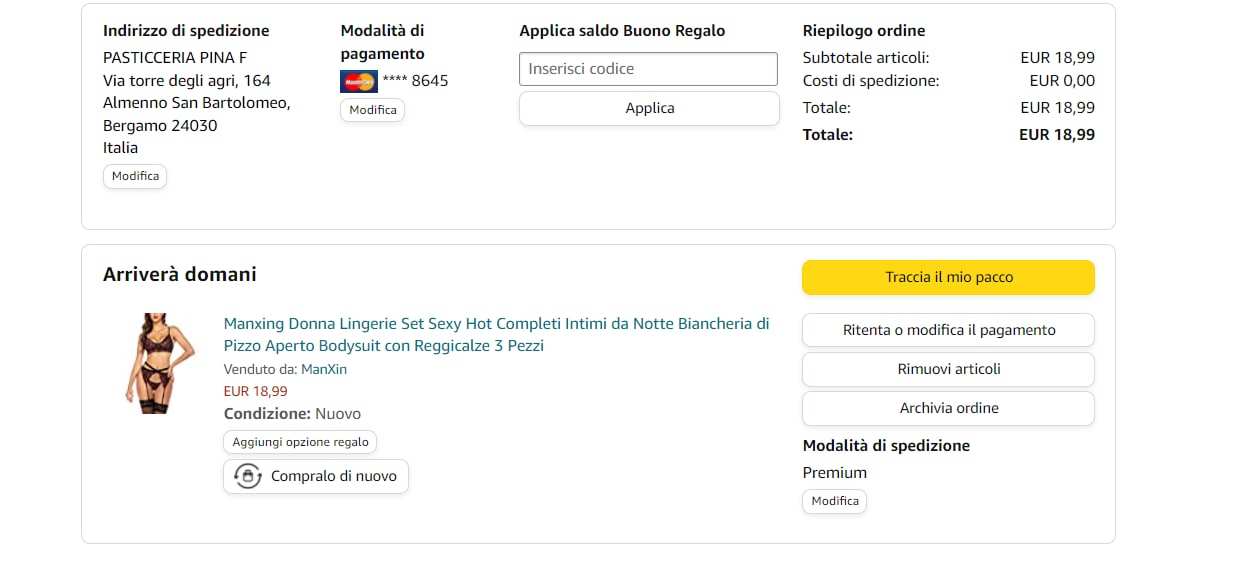This screenshot has height=564, width=1244.
Task: Click the red EUR 18,99 product price
Action: pos(255,391)
